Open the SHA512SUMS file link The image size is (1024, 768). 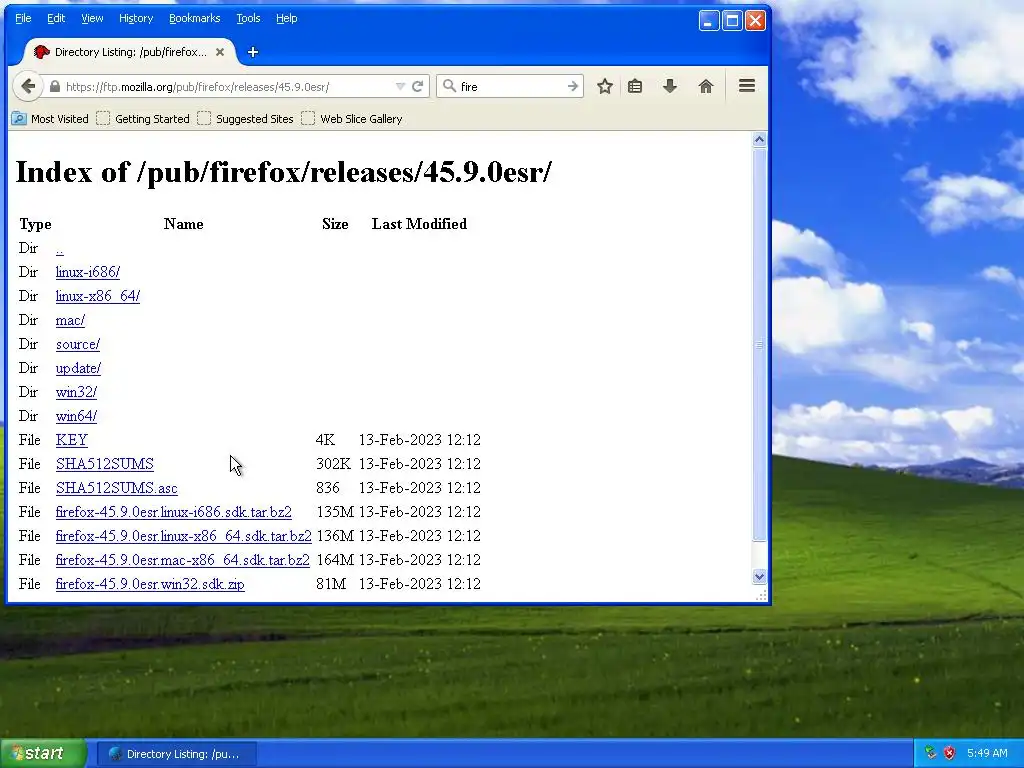(104, 464)
